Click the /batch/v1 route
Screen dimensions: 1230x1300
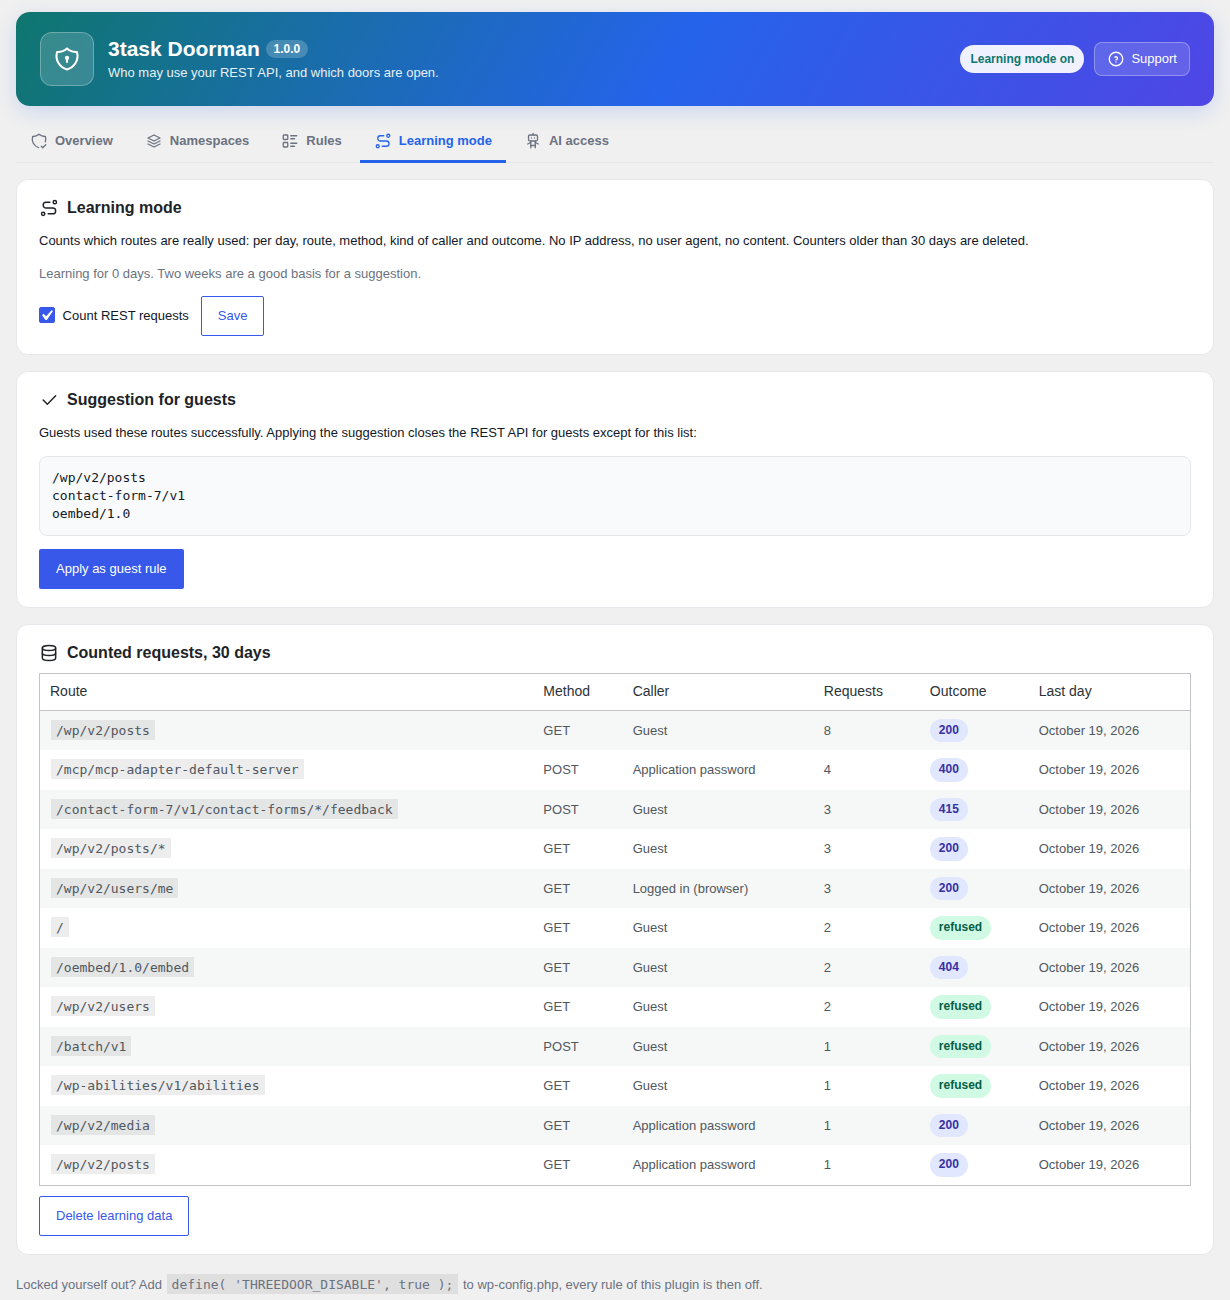[x=91, y=1047]
